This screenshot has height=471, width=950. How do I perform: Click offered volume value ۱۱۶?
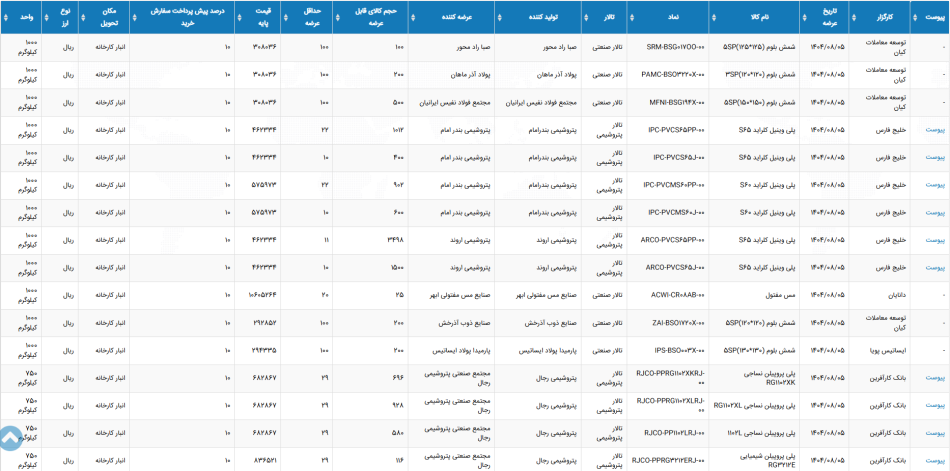coord(399,460)
